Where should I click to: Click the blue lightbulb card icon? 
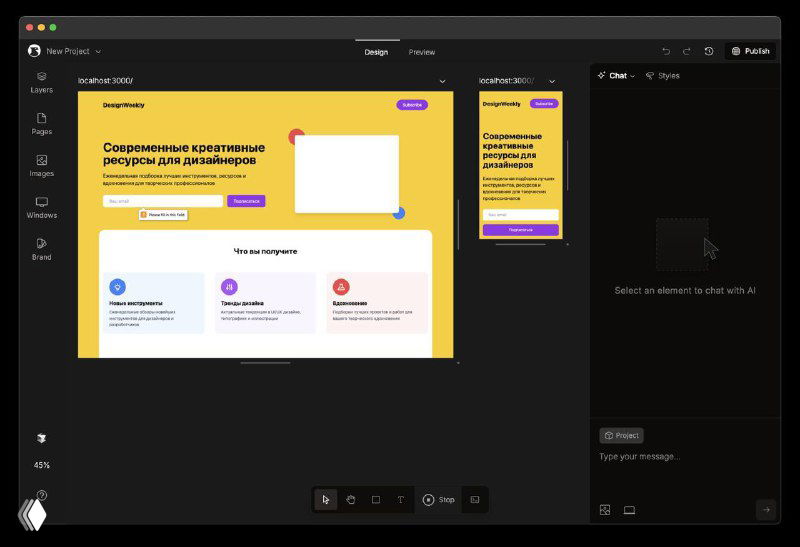[117, 287]
